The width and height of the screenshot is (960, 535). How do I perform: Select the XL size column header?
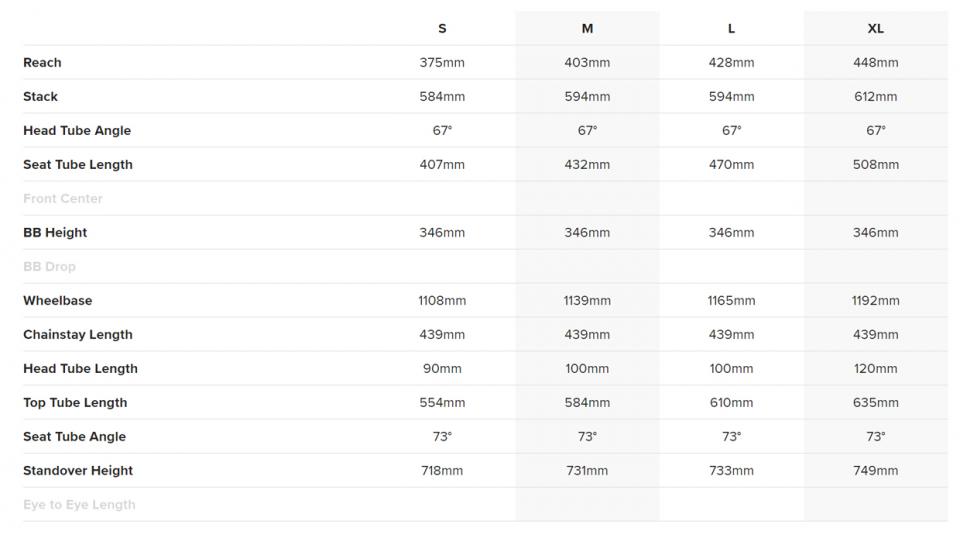click(x=876, y=29)
